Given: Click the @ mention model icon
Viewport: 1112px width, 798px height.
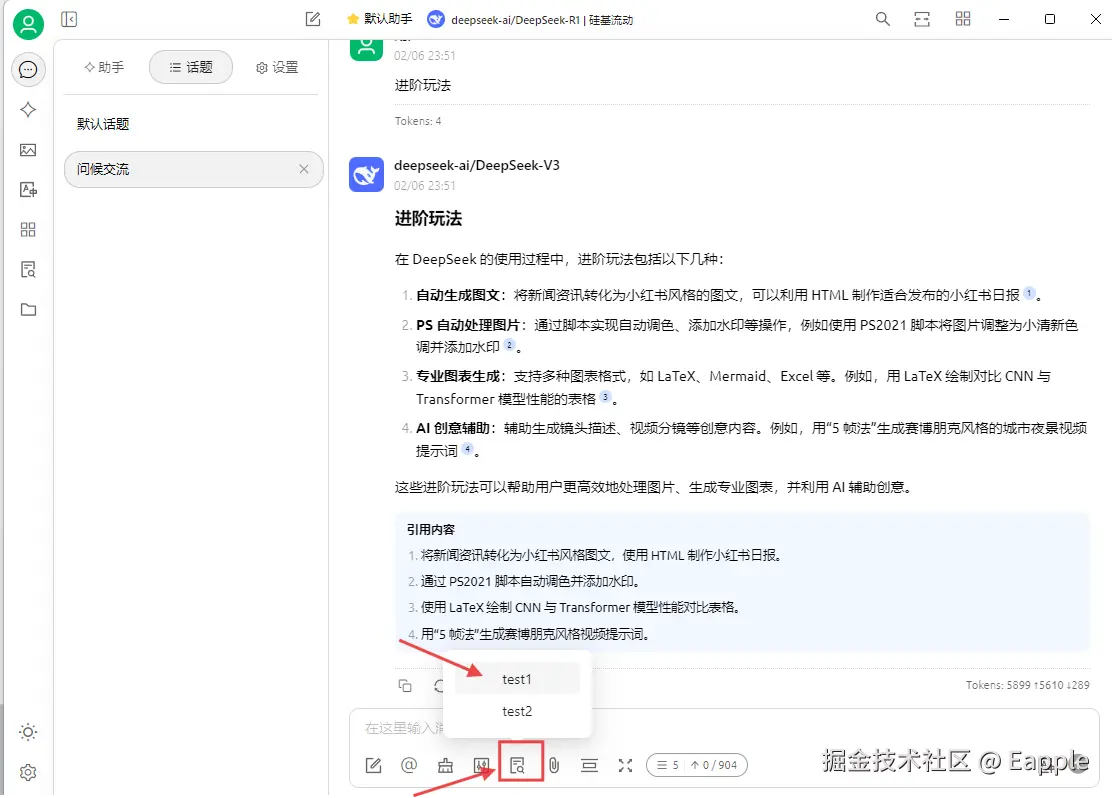Looking at the screenshot, I should pyautogui.click(x=408, y=765).
